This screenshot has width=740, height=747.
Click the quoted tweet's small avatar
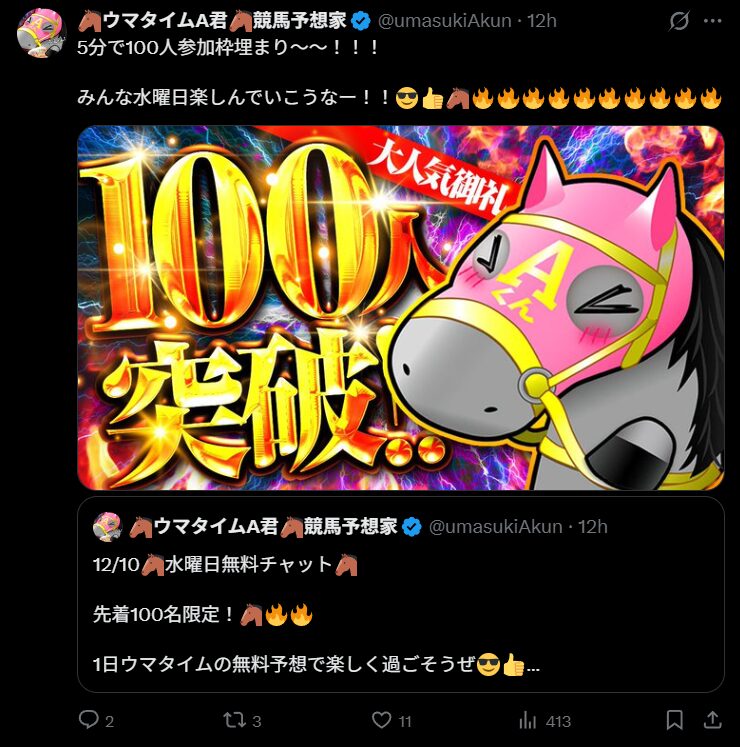[108, 527]
